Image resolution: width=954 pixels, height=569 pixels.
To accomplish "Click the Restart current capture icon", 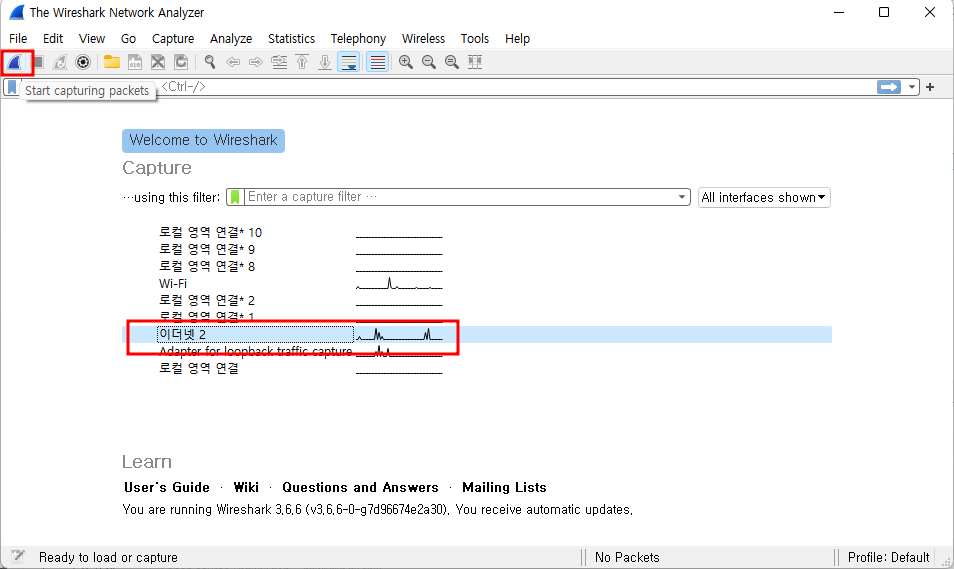I will (x=60, y=62).
